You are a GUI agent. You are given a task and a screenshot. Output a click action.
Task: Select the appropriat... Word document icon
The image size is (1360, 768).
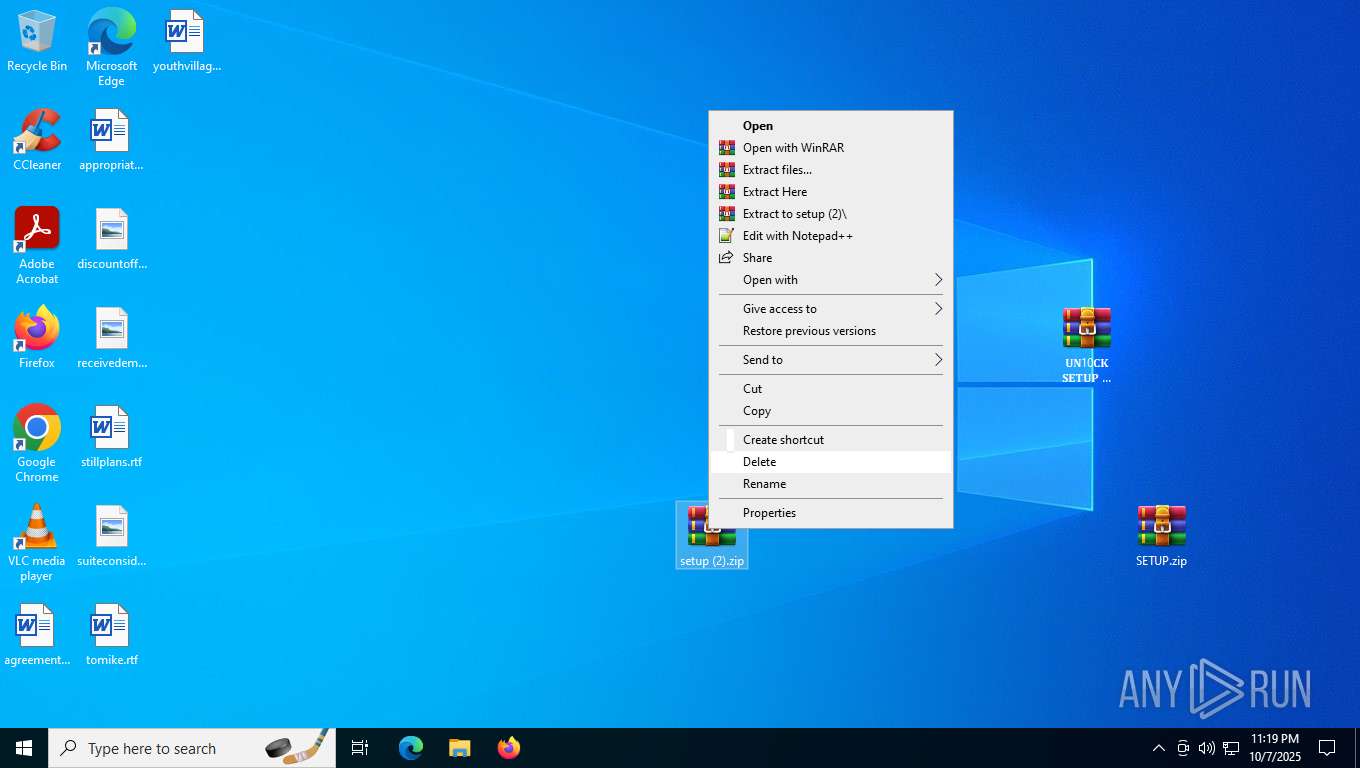[x=111, y=140]
